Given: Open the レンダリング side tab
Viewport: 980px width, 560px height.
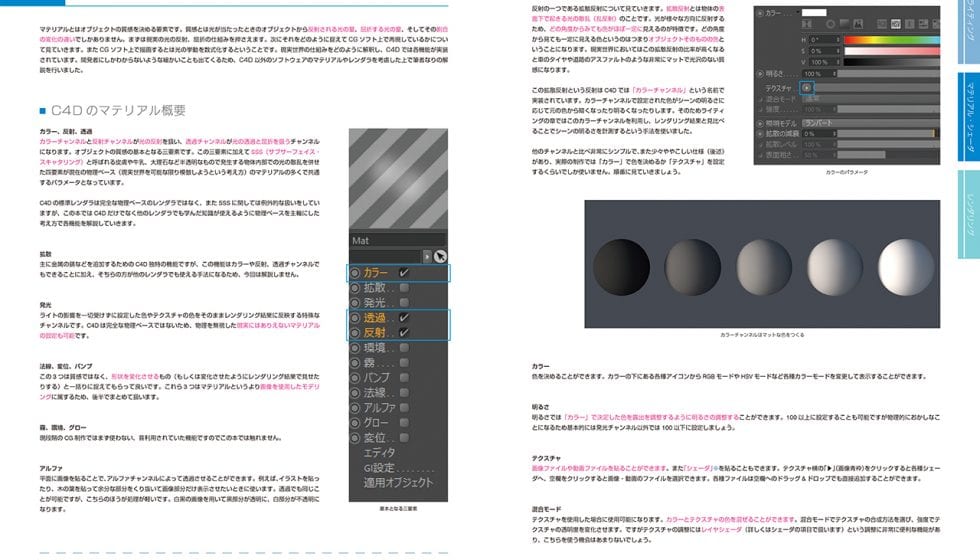Looking at the screenshot, I should click(969, 214).
